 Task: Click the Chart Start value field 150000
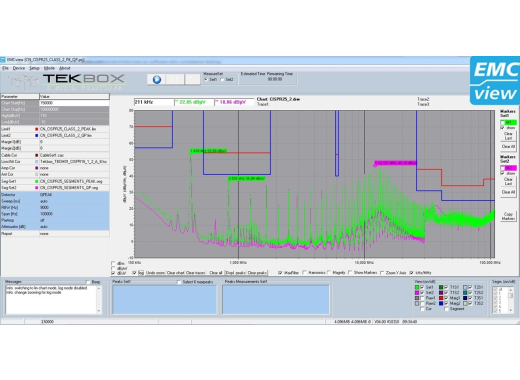pos(74,103)
